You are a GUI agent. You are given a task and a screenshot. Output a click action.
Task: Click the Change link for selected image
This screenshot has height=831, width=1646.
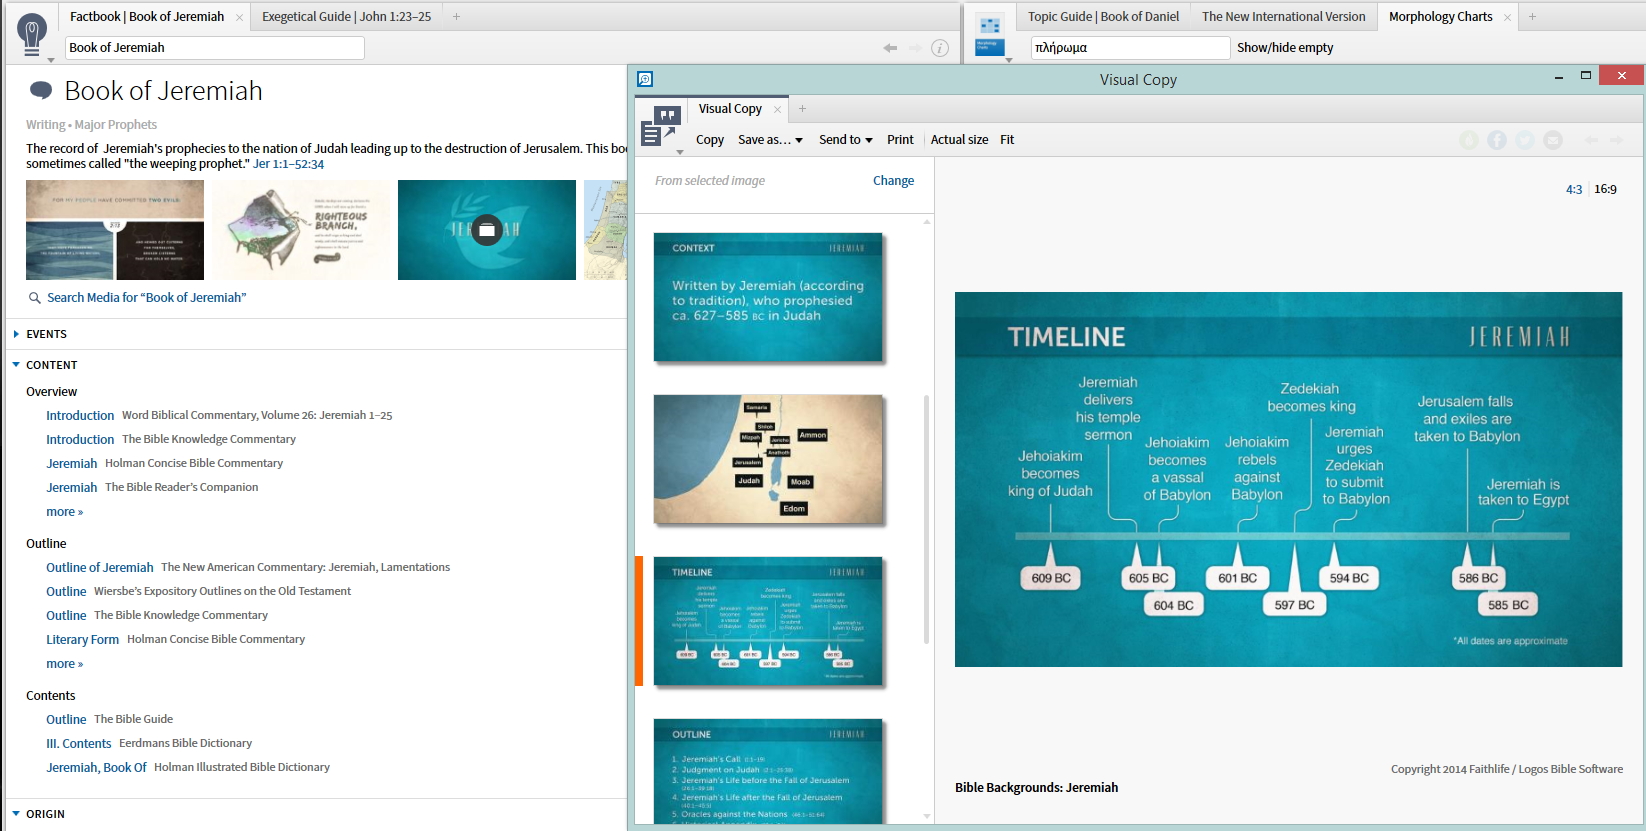coord(893,181)
